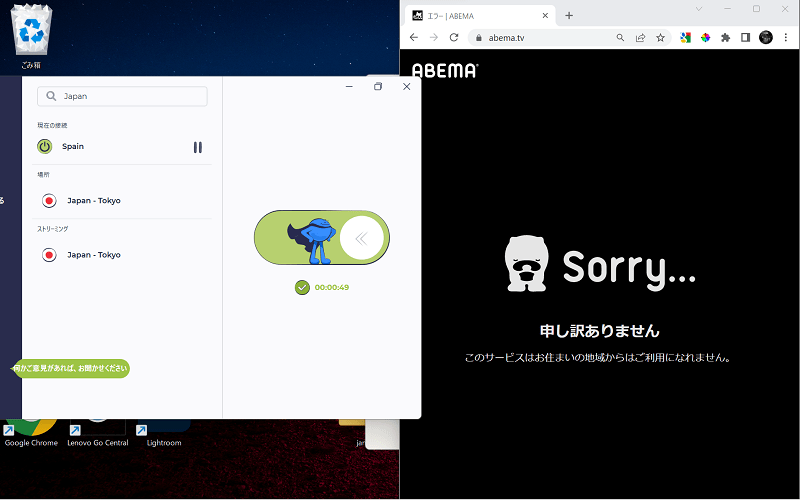Toggle the VPN connection switch off
This screenshot has height=500, width=800.
tap(322, 238)
